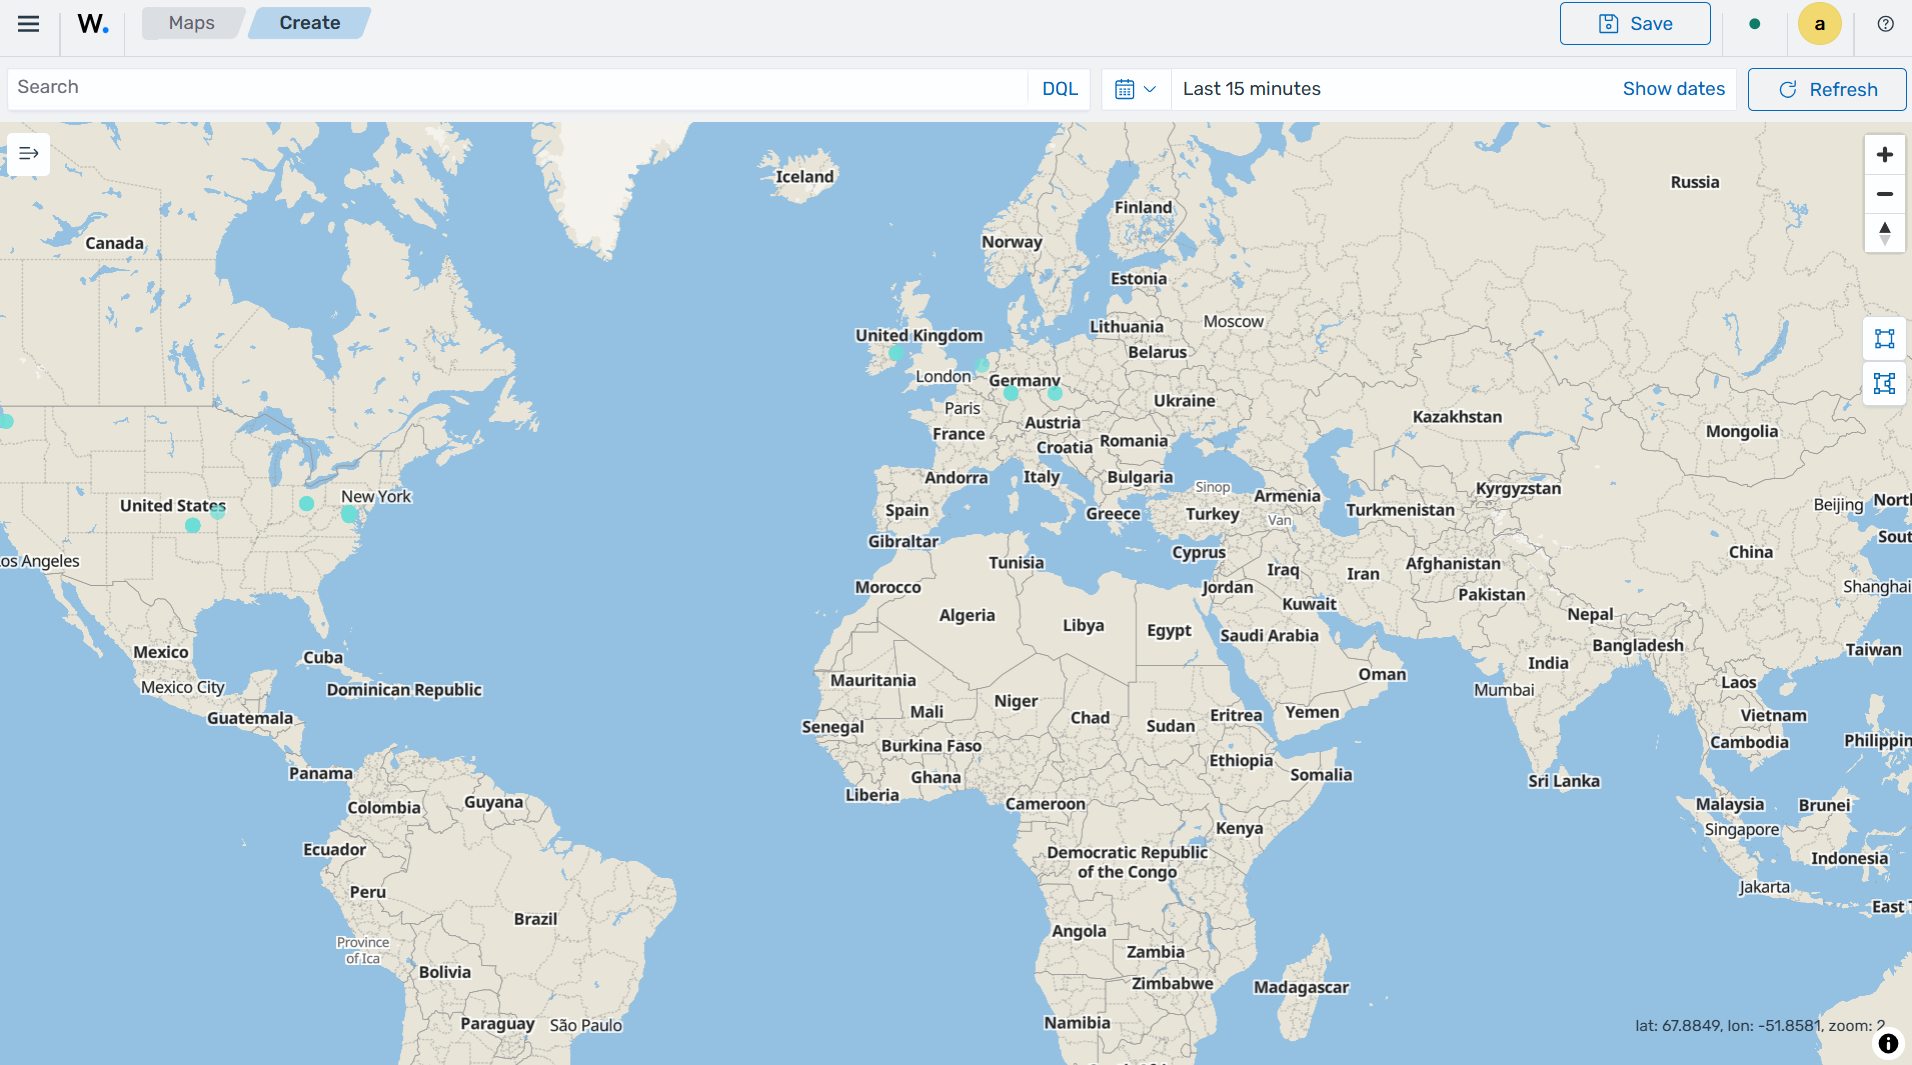Expand the layer control panel arrow
Screen dimensions: 1912x1065
pos(29,154)
